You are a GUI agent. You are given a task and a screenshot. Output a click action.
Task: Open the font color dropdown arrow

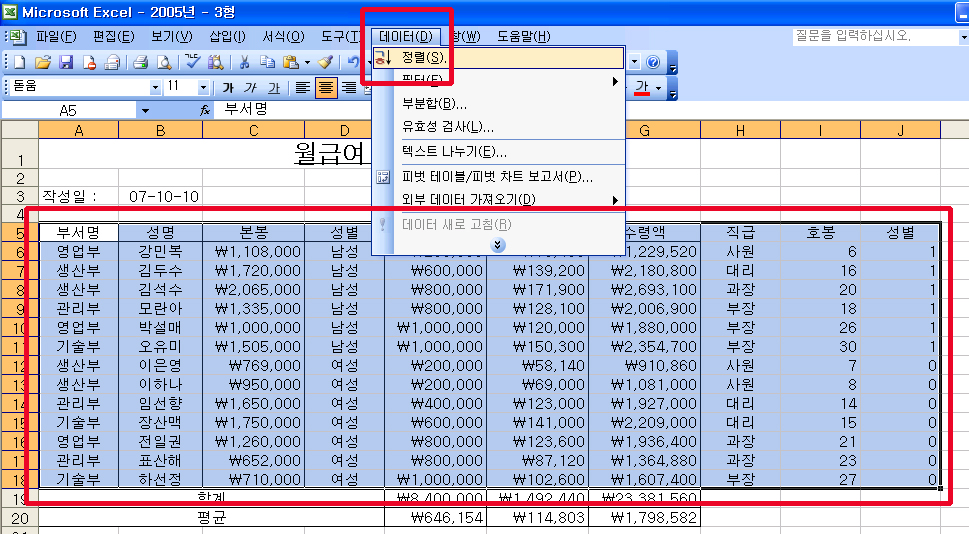[658, 88]
